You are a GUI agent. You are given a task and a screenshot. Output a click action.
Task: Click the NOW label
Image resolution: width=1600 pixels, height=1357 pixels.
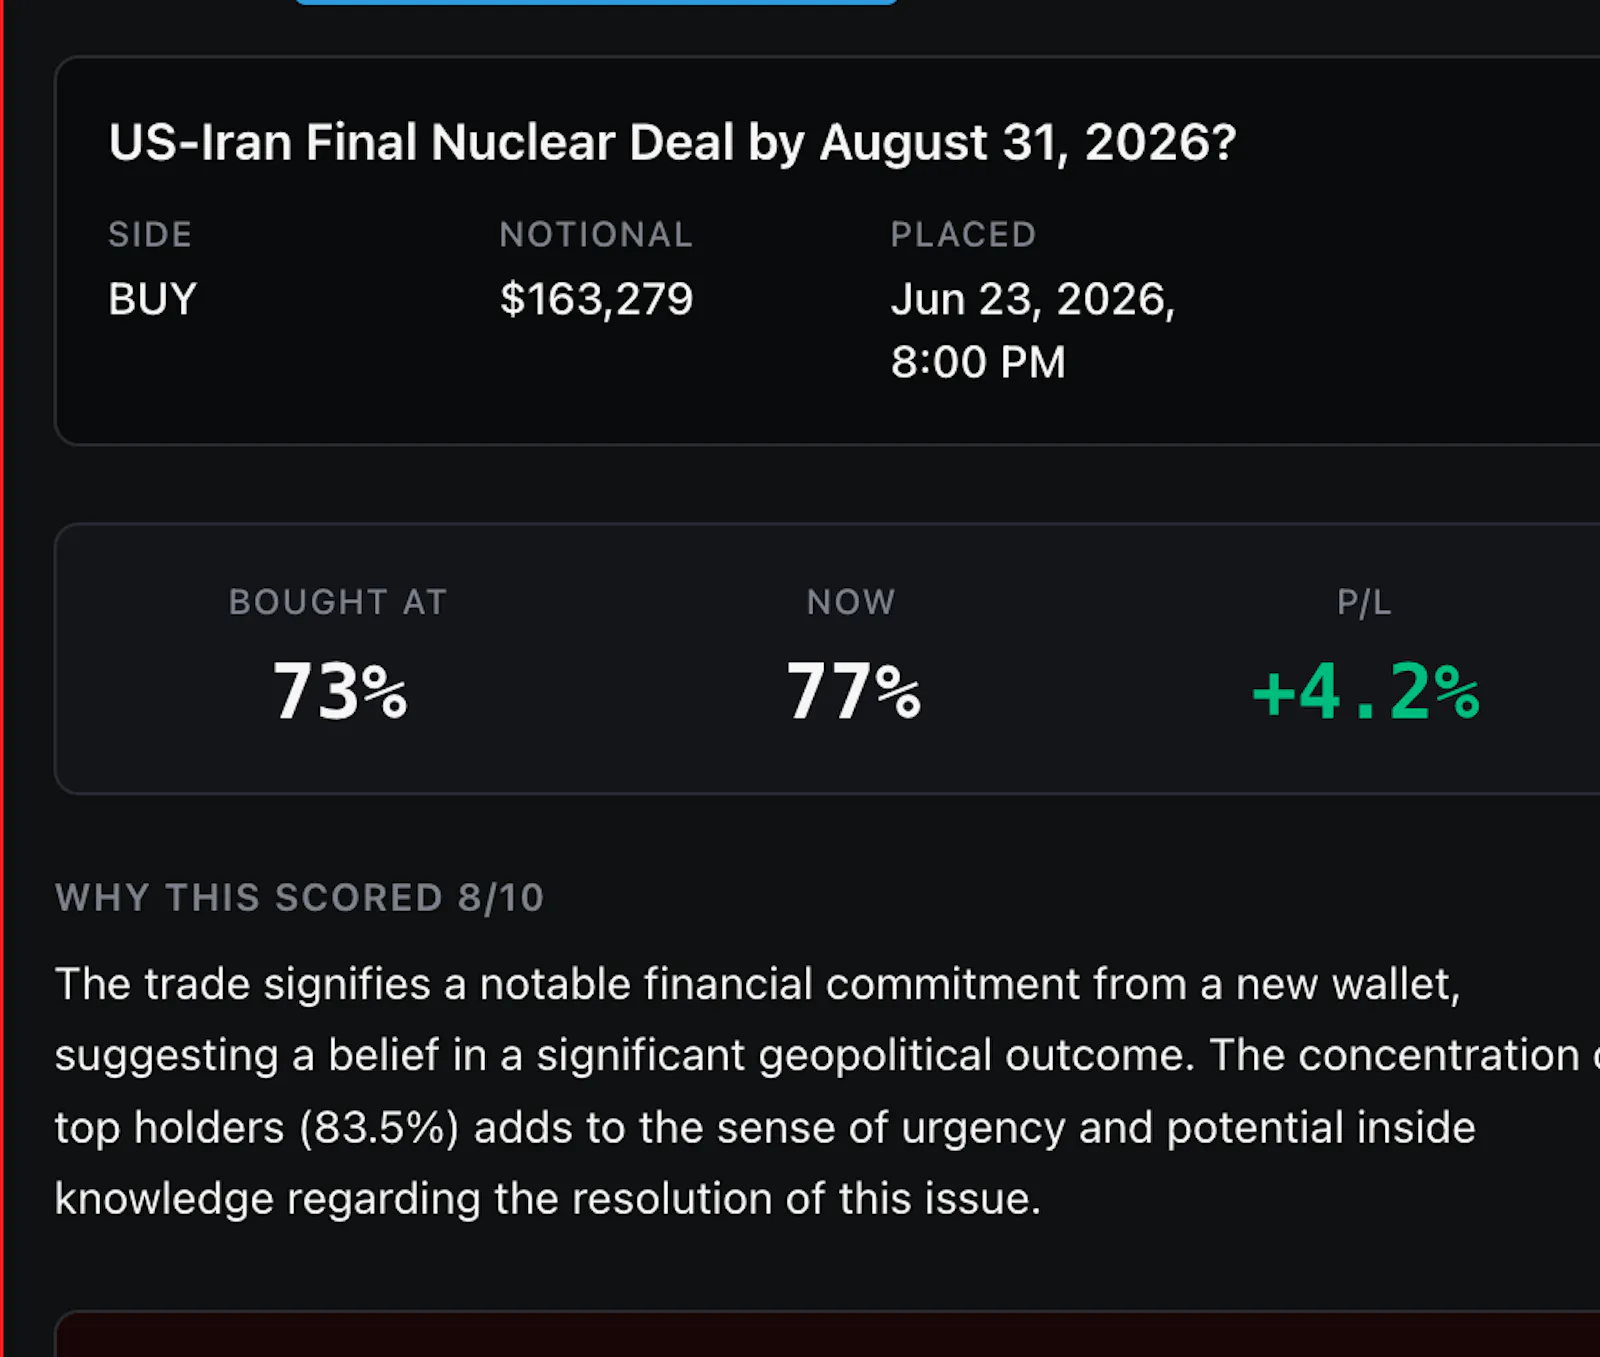pos(851,602)
